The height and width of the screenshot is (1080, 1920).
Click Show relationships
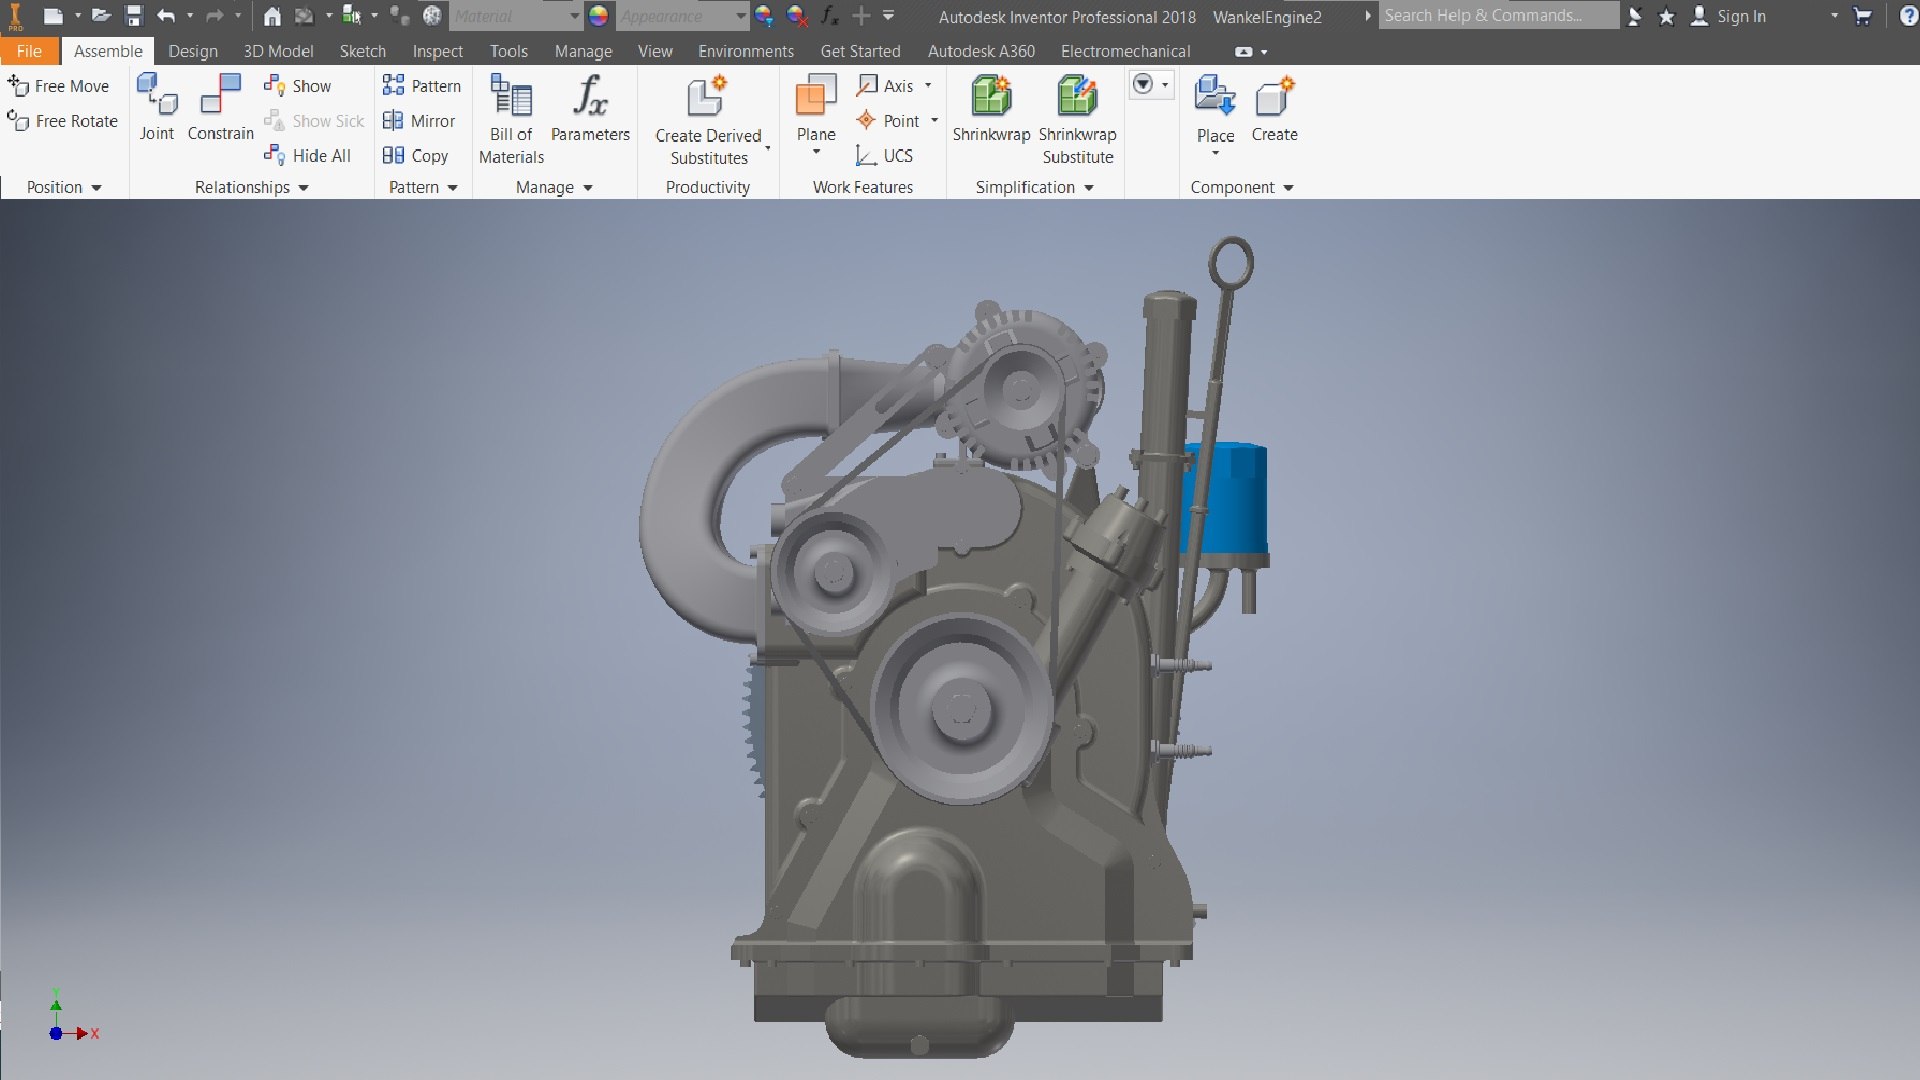click(x=298, y=86)
